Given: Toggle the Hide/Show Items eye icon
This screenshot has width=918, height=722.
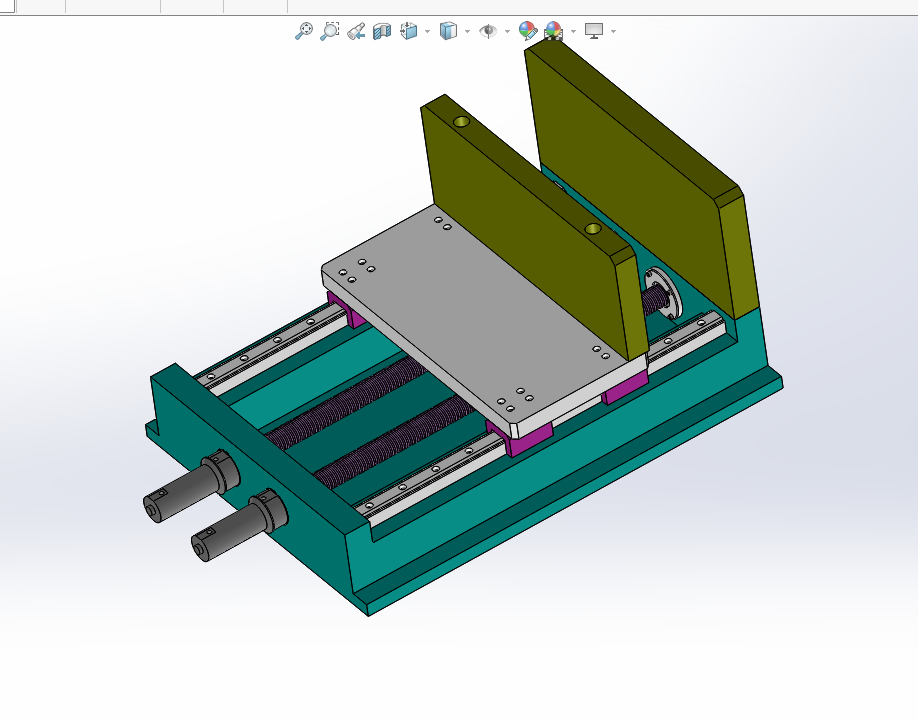Looking at the screenshot, I should 488,30.
